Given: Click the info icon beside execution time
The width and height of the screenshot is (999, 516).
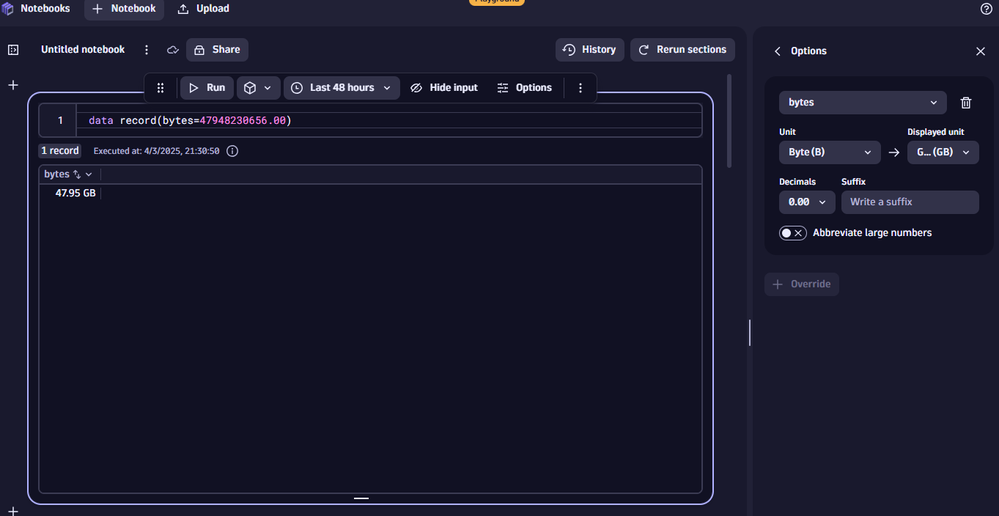Looking at the screenshot, I should 232,151.
